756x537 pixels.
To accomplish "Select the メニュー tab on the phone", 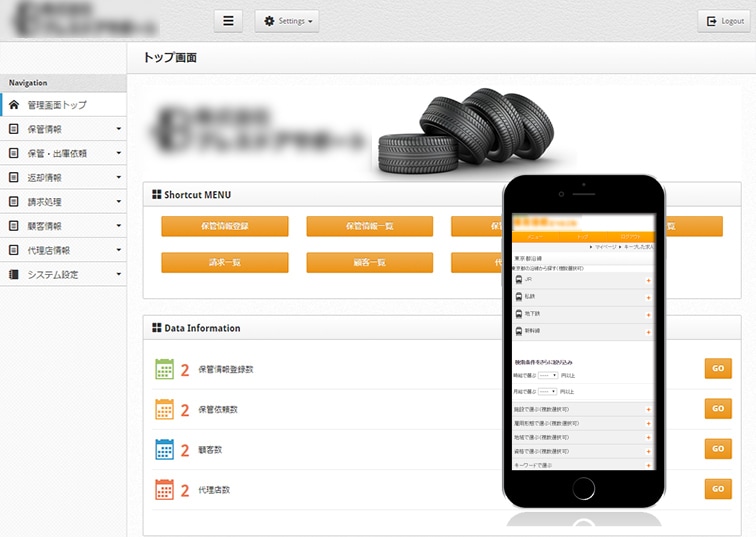I will [x=535, y=237].
